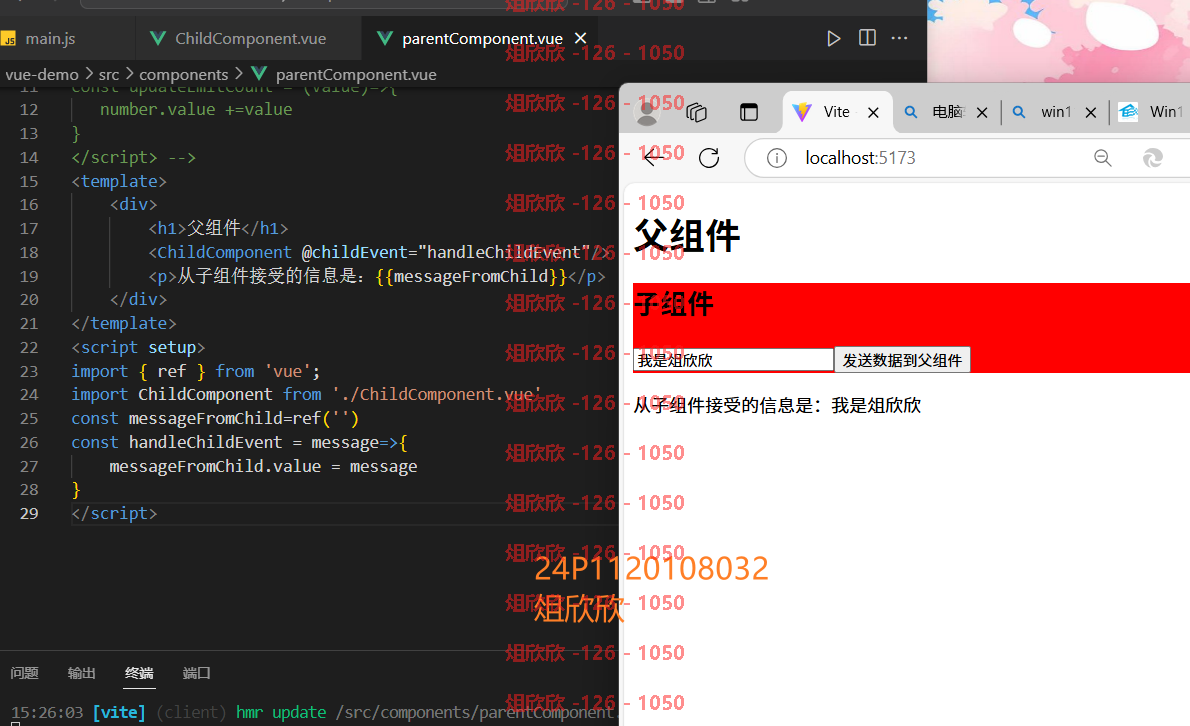The image size is (1190, 726).
Task: Open the editor more actions ellipsis
Action: [899, 38]
